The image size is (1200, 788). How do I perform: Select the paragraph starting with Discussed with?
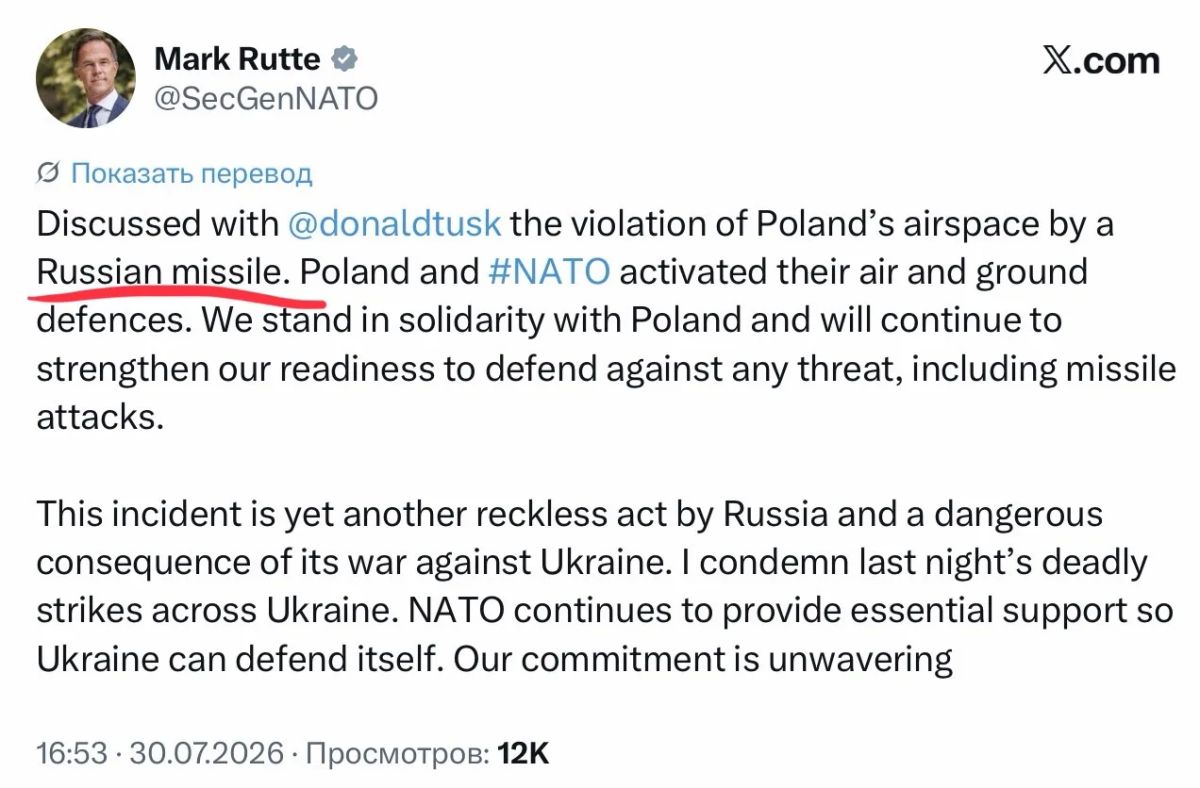tap(605, 319)
